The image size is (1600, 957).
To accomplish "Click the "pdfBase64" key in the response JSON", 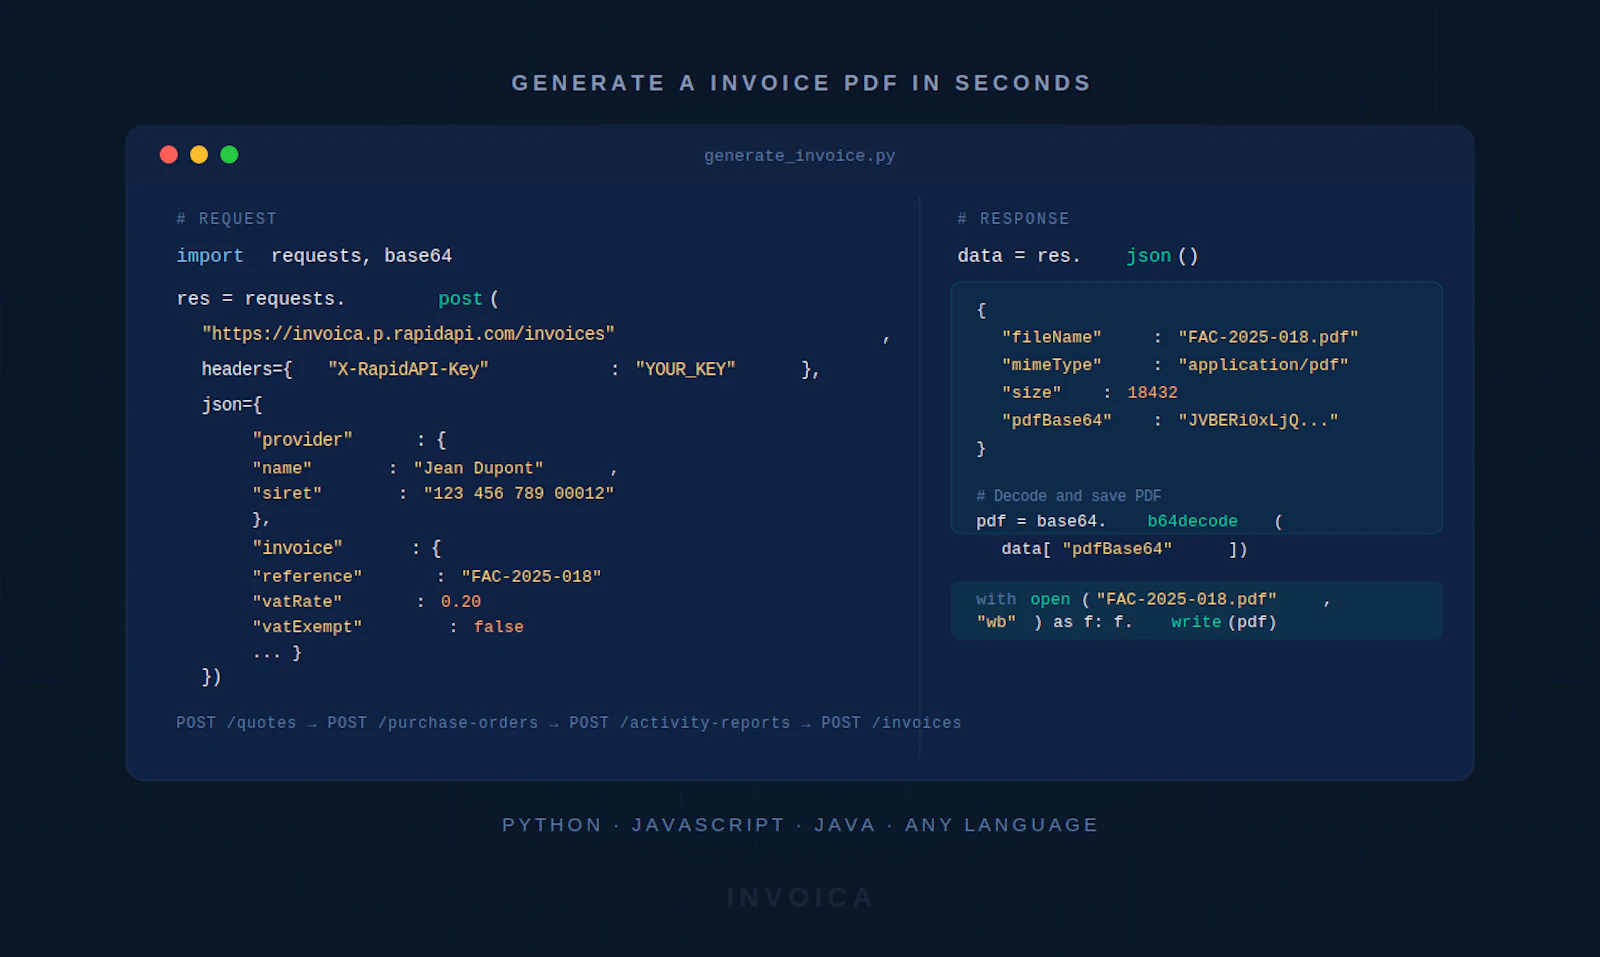I will click(x=1056, y=420).
